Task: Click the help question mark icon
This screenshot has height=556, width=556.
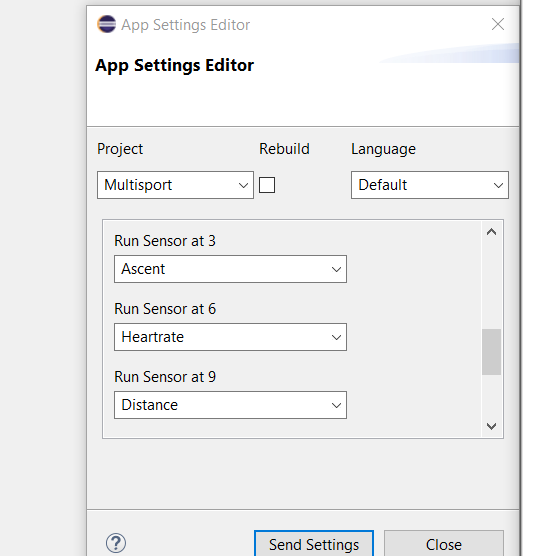Action: pos(116,543)
